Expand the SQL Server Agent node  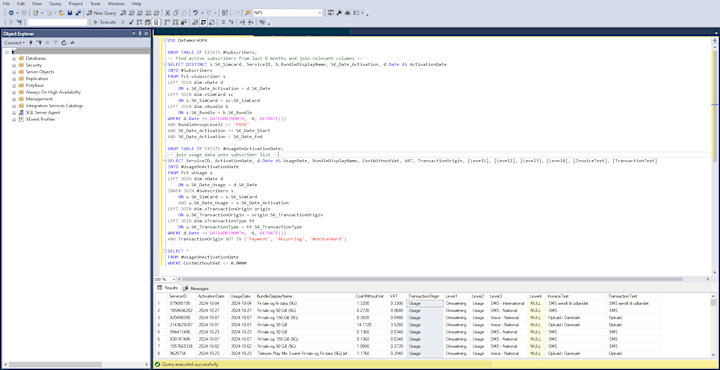(x=14, y=112)
